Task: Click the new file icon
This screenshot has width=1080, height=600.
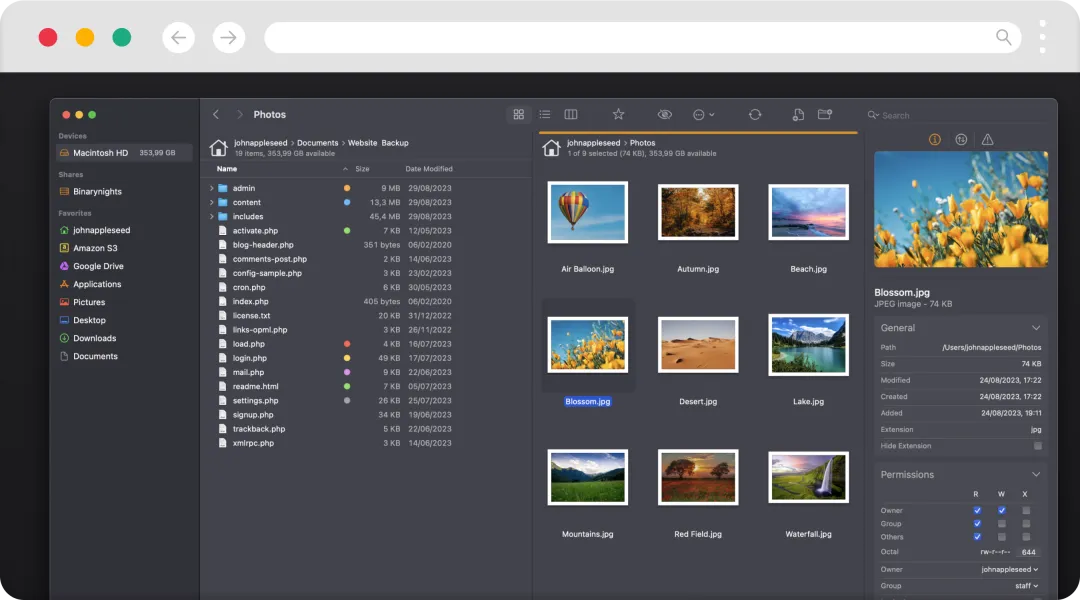Action: pos(798,114)
